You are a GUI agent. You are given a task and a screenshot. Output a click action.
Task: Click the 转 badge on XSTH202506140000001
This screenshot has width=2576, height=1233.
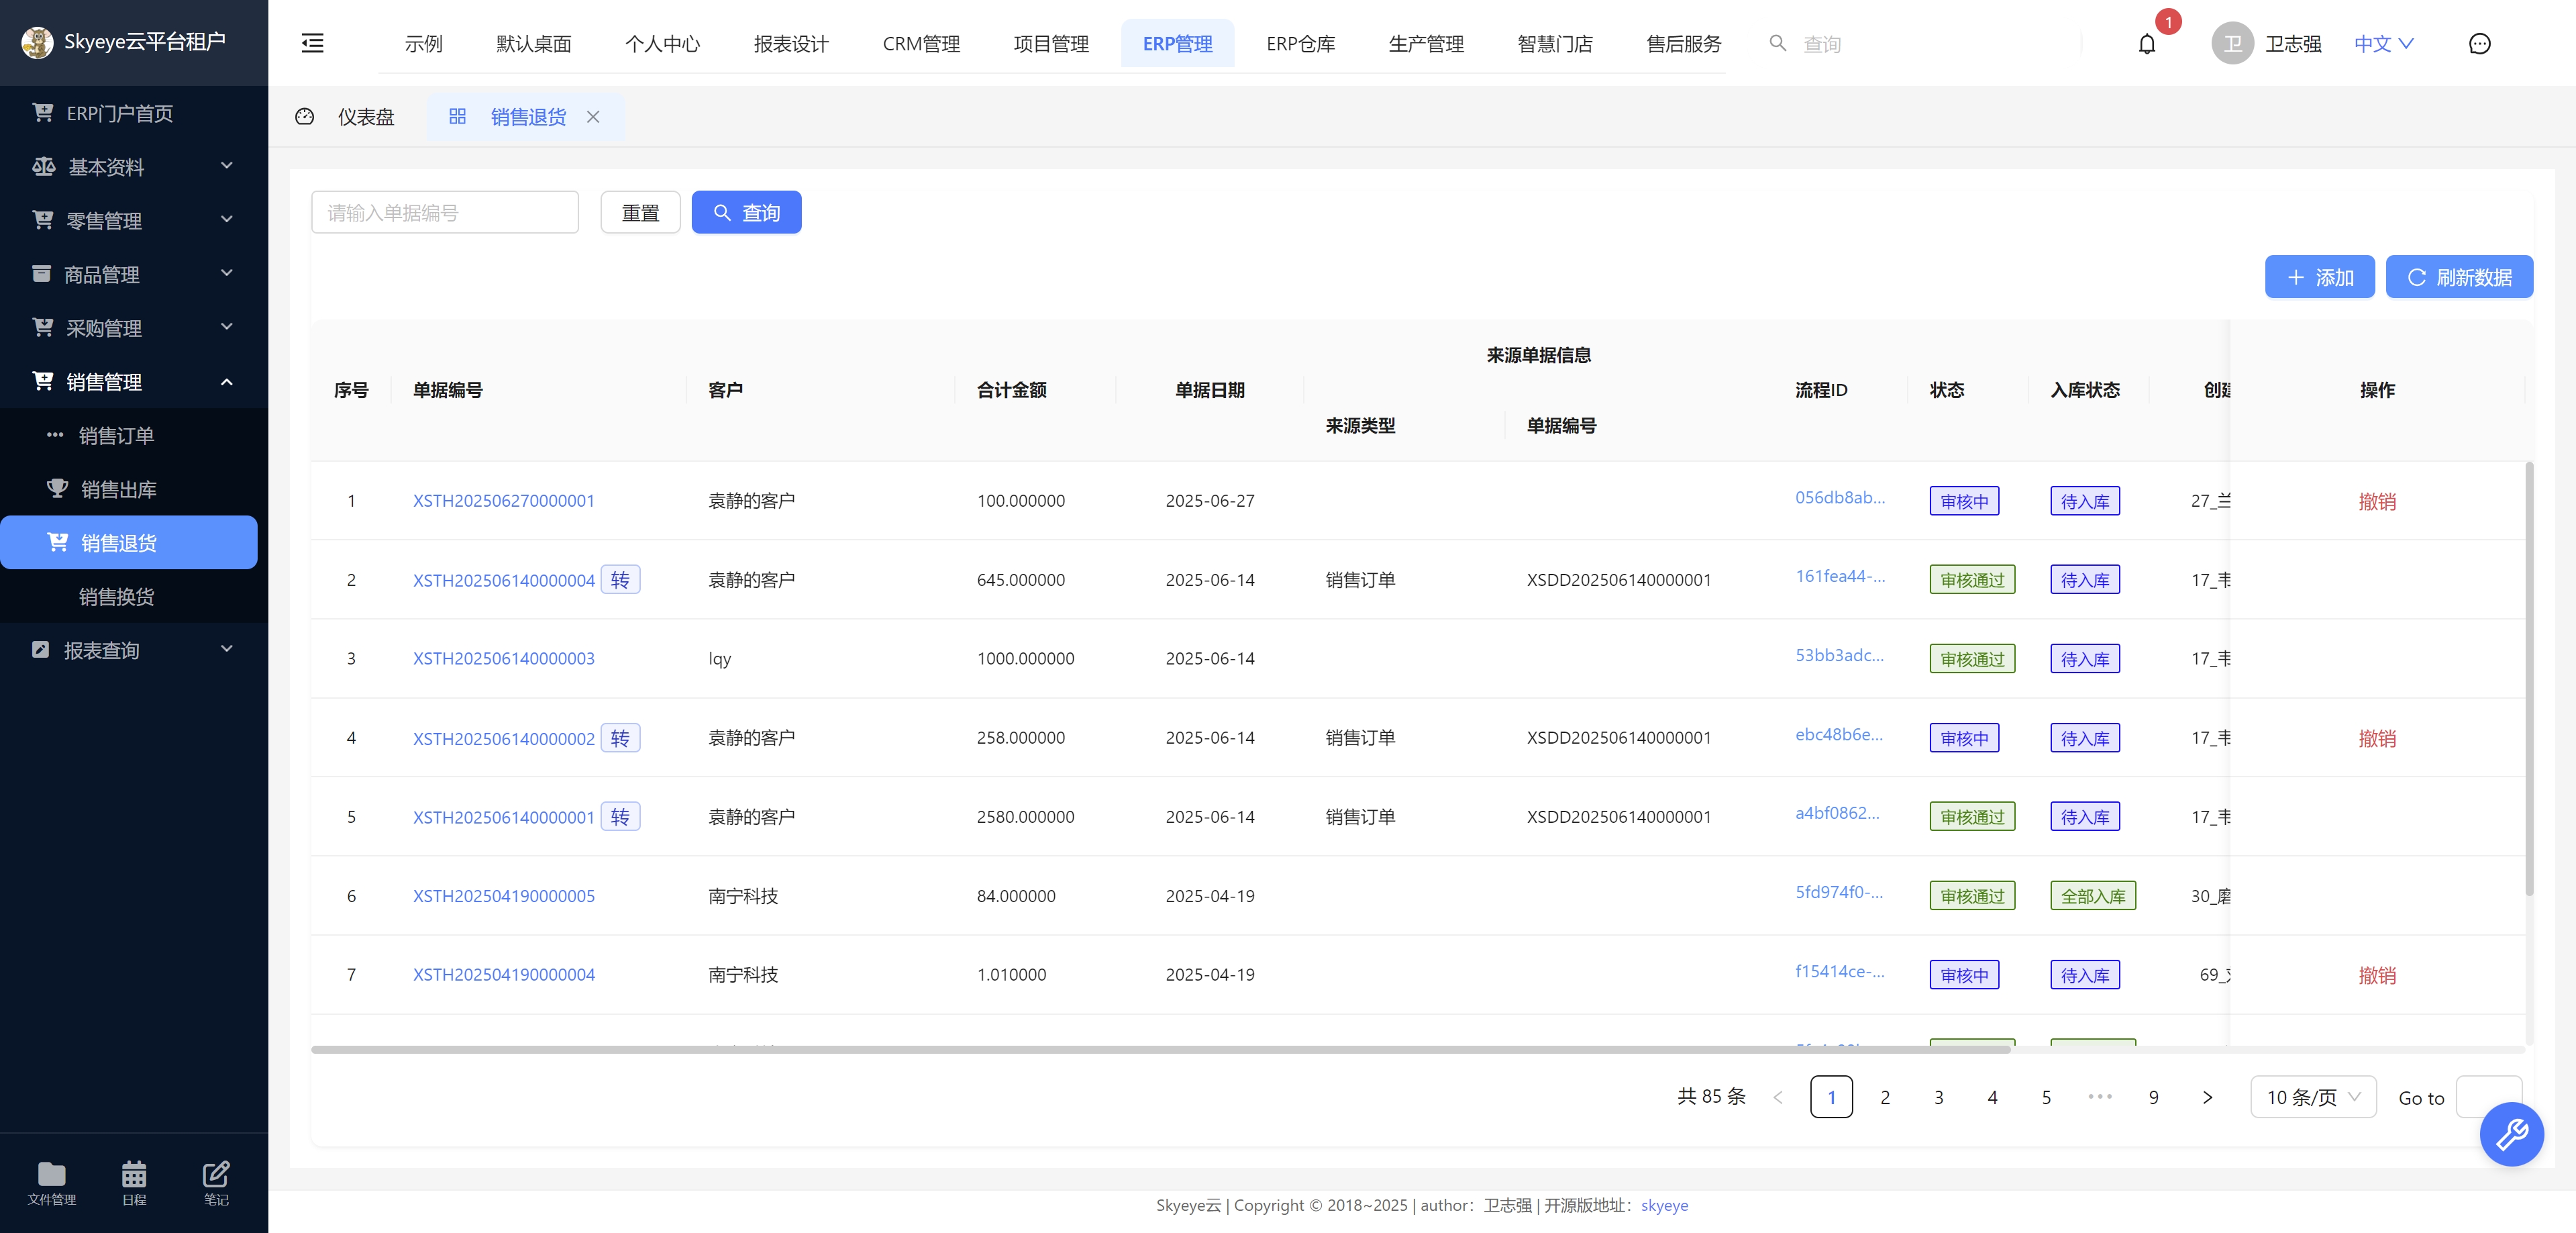(x=620, y=817)
